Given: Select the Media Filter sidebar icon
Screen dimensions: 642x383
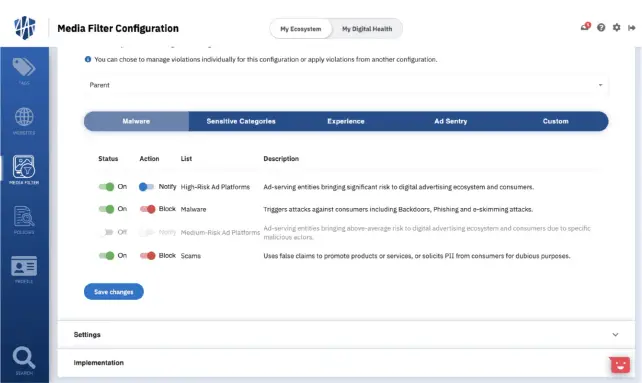Looking at the screenshot, I should [x=24, y=170].
